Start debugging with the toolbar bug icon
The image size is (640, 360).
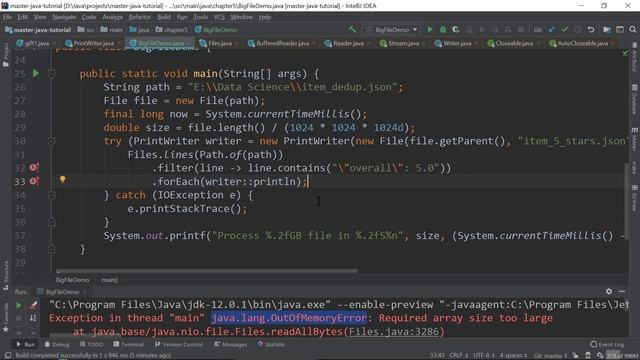coord(442,29)
